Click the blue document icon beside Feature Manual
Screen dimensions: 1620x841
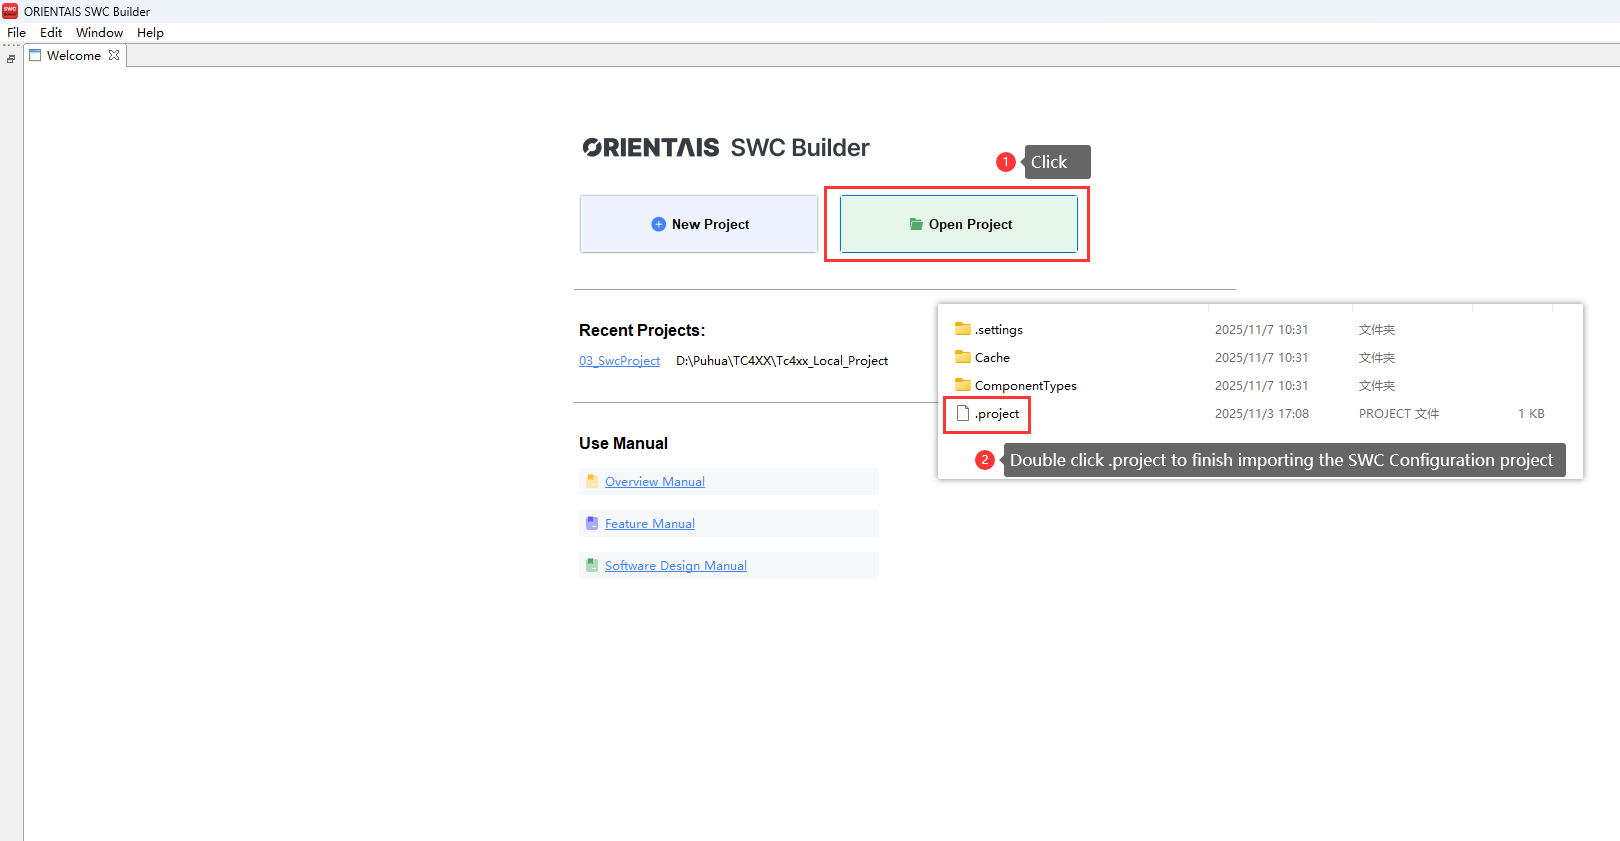point(592,523)
